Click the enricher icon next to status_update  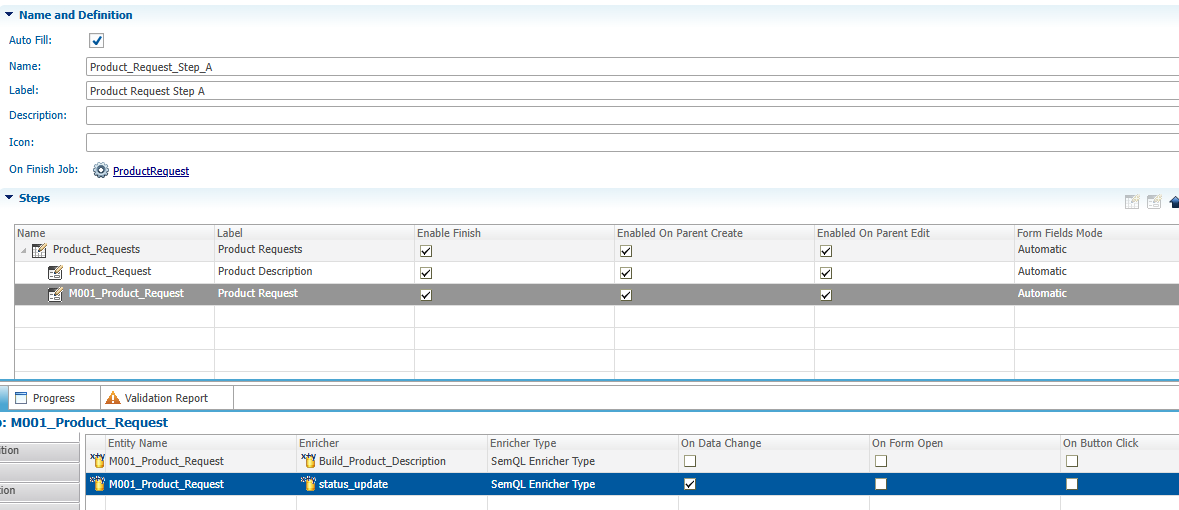pyautogui.click(x=308, y=484)
